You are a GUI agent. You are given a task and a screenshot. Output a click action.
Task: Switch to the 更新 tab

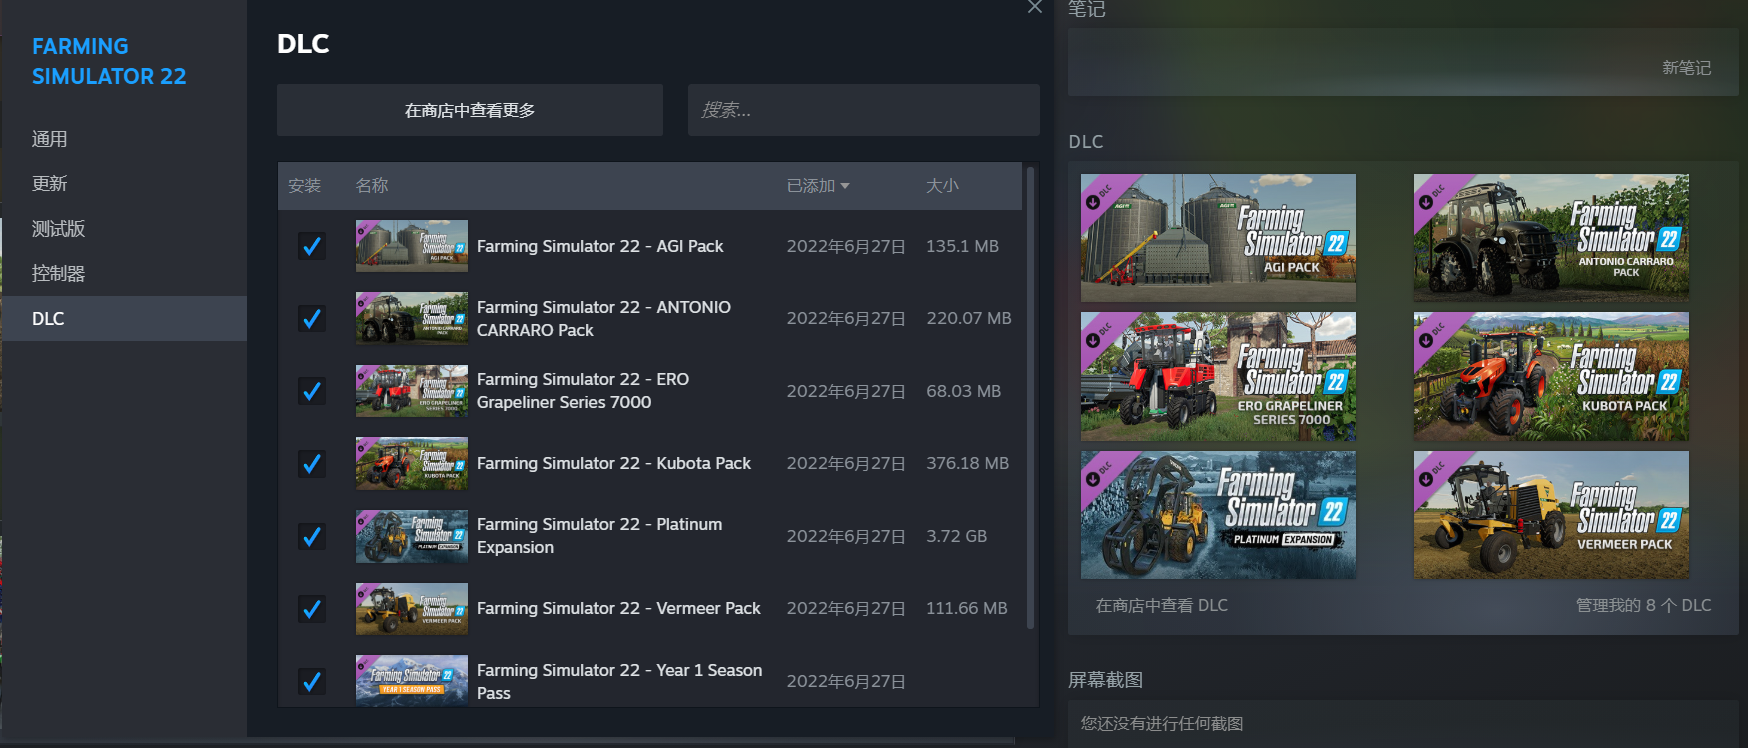click(x=124, y=184)
